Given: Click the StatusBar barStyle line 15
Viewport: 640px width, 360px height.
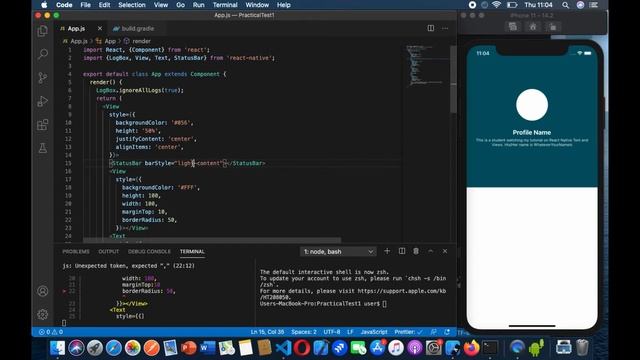Looking at the screenshot, I should [187, 163].
